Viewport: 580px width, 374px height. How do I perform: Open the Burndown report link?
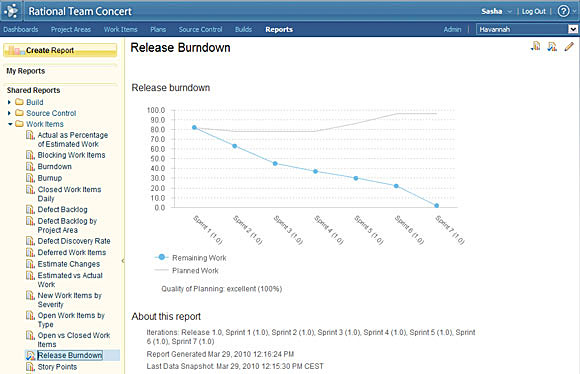pos(54,166)
